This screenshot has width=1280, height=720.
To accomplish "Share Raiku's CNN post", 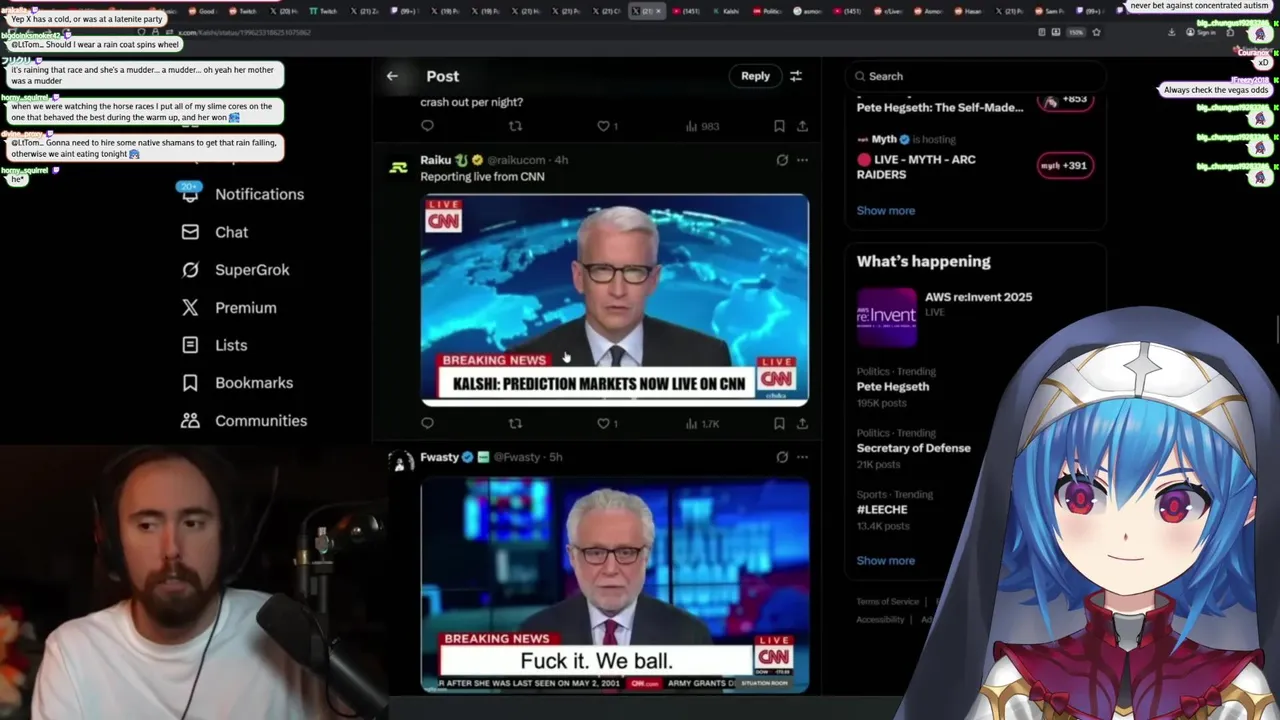I will (x=802, y=424).
